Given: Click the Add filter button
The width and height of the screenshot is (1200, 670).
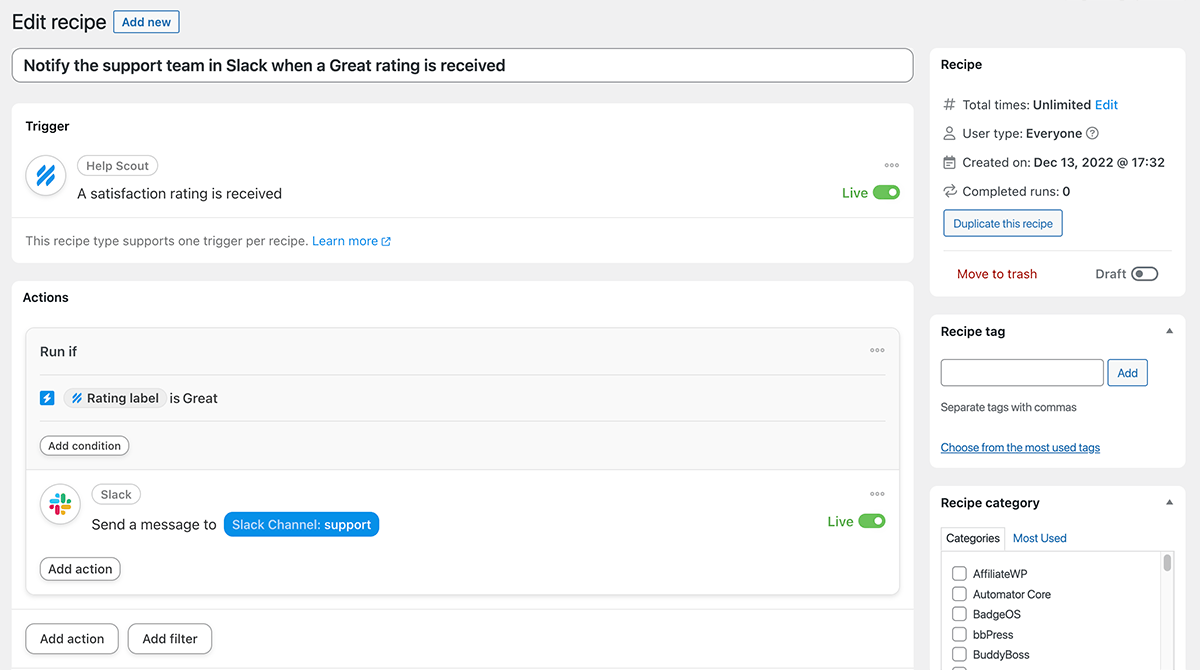Looking at the screenshot, I should click(x=170, y=639).
